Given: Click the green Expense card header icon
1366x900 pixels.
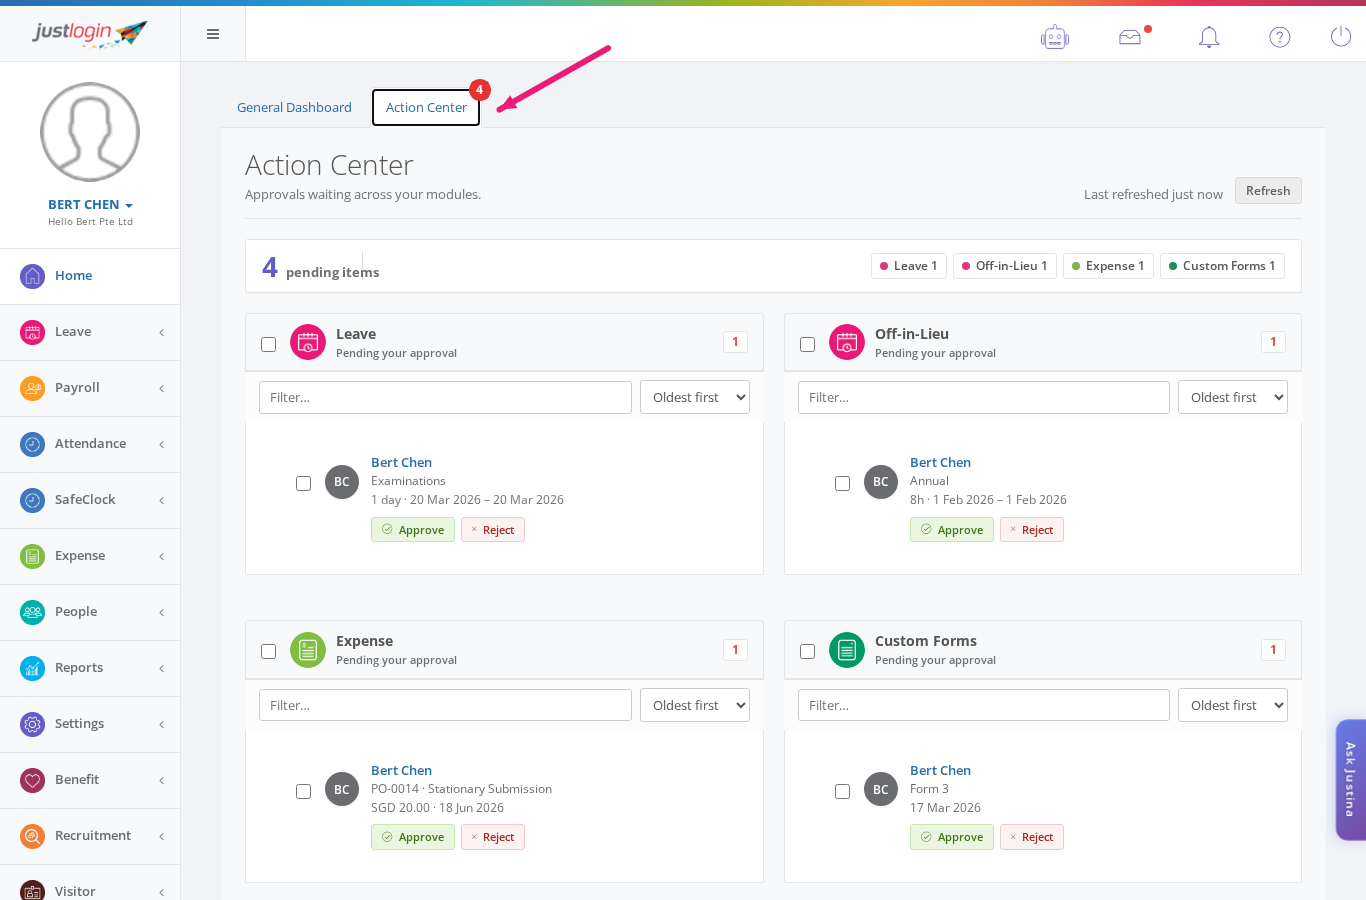Looking at the screenshot, I should [308, 650].
